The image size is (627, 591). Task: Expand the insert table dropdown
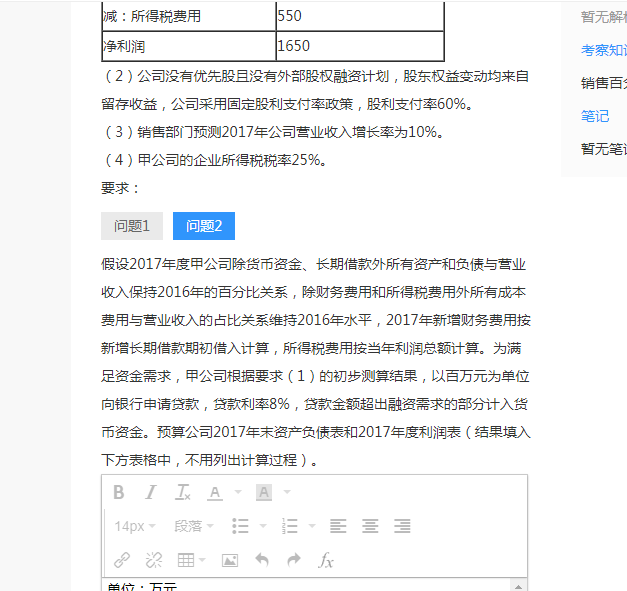pos(203,560)
